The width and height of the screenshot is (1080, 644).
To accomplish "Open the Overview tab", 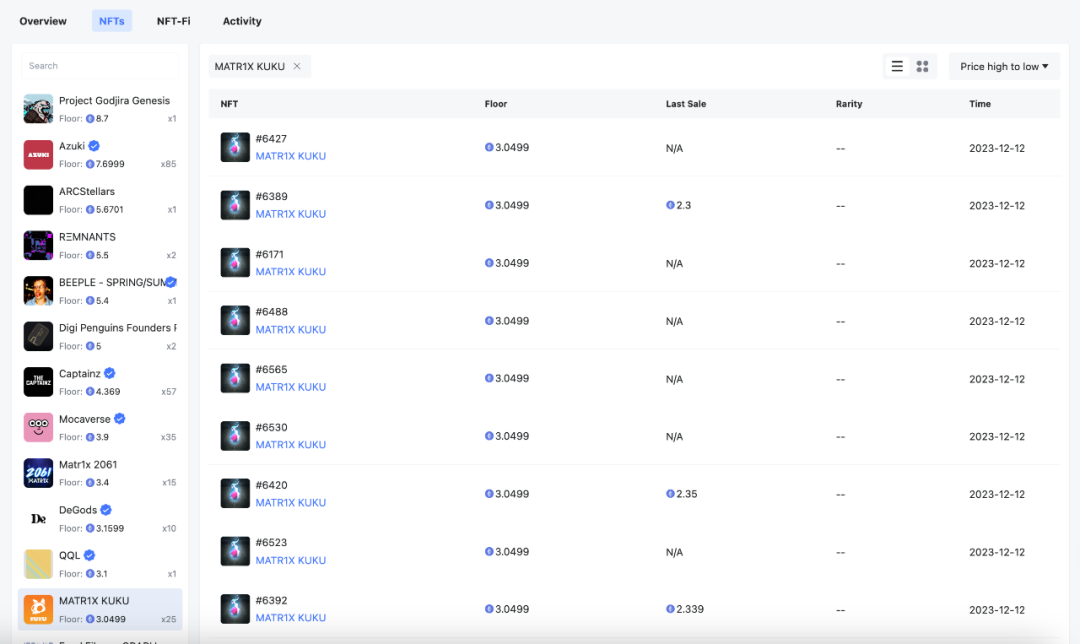I will coord(43,21).
